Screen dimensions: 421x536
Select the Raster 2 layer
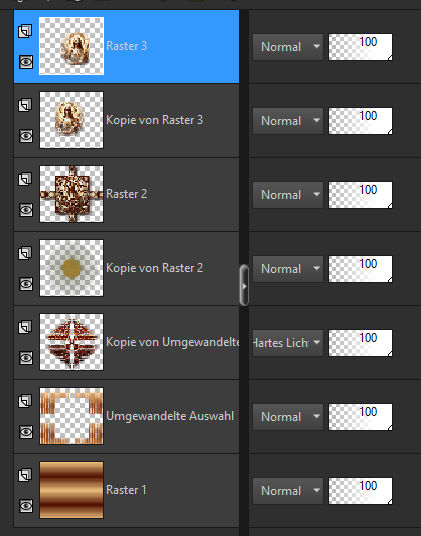click(x=126, y=194)
